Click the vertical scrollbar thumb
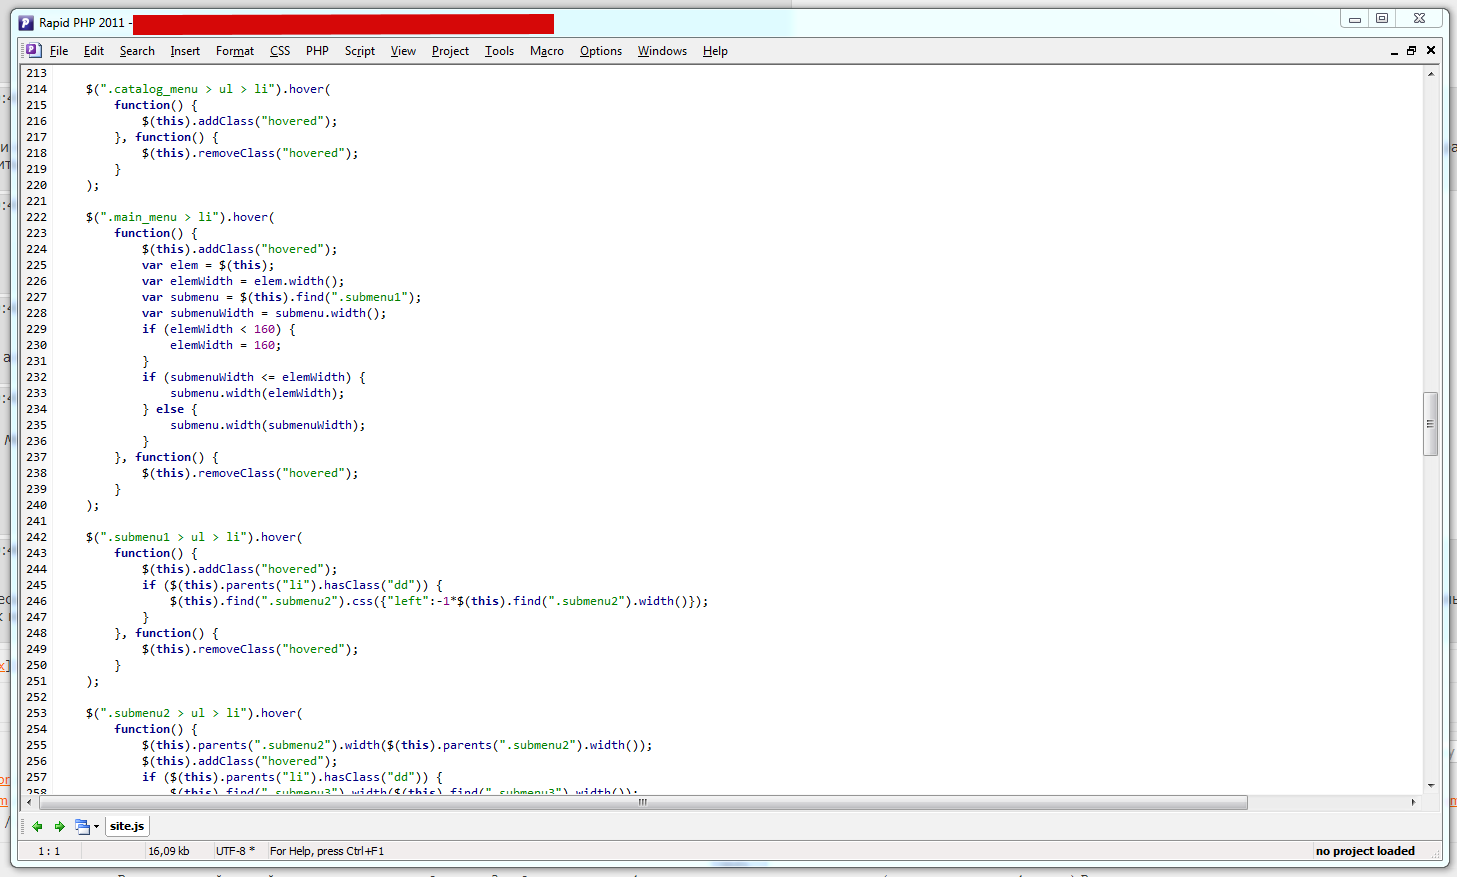This screenshot has width=1457, height=877. click(x=1431, y=424)
